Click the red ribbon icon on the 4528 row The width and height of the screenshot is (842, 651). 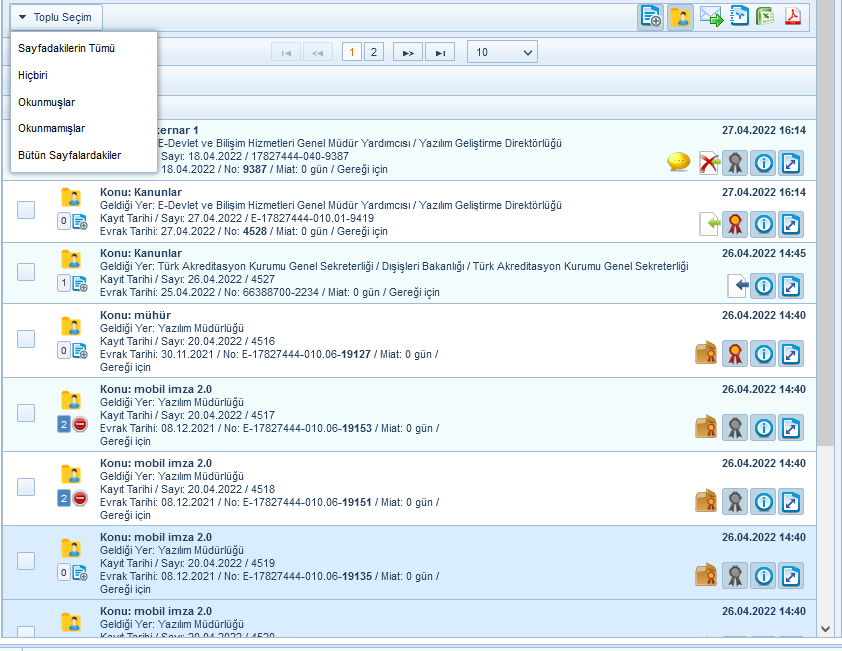(x=736, y=223)
